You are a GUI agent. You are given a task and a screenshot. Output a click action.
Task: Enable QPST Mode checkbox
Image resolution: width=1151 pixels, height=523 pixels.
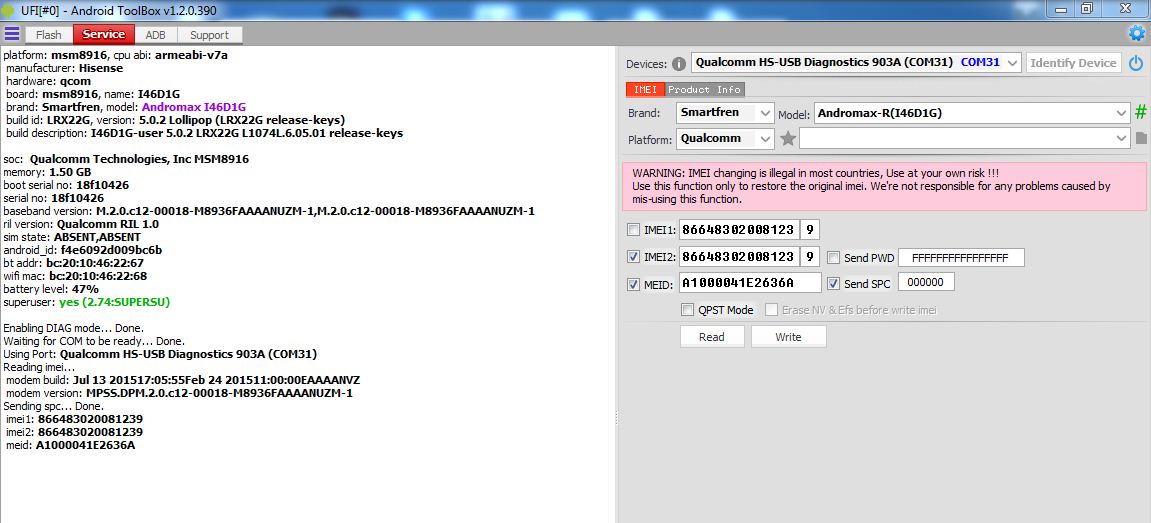687,310
